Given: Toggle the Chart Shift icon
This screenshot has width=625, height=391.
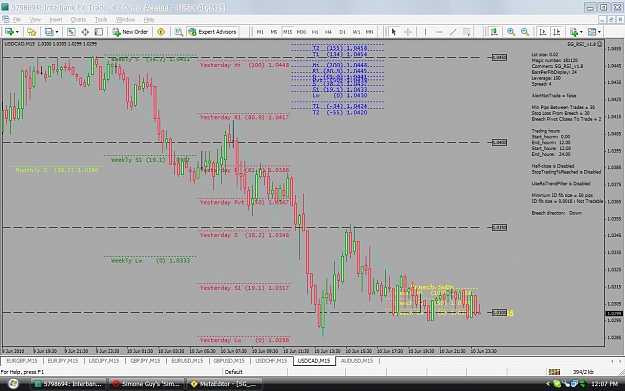Looking at the screenshot, I should coord(557,32).
